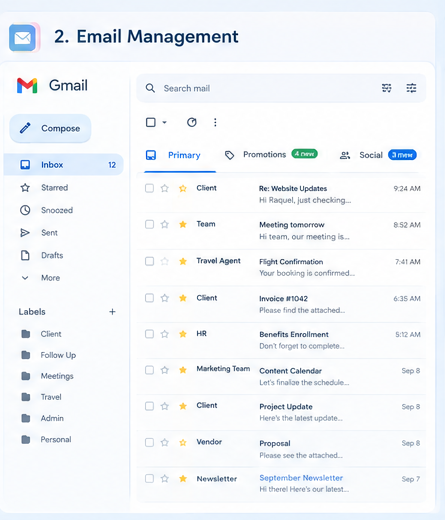
Task: Click the Meetings label folder icon
Action: click(x=26, y=376)
